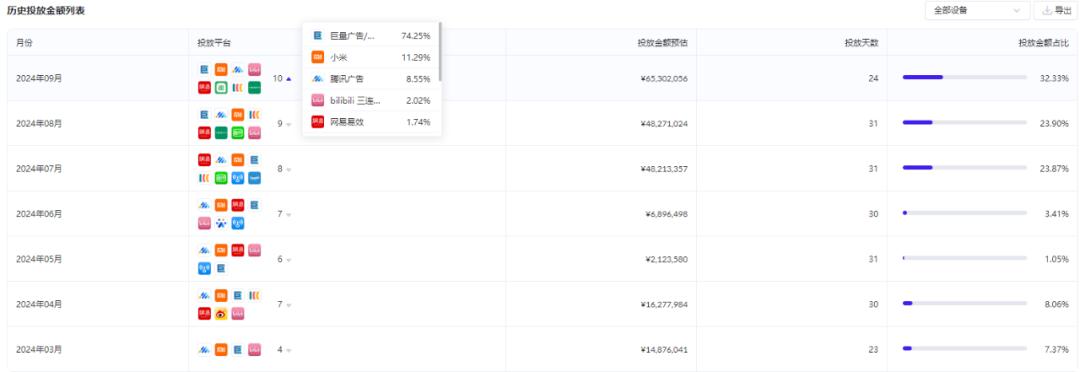Click the 投放金额预估 column header
Viewport: 1080px width, 372px height.
pyautogui.click(x=662, y=43)
